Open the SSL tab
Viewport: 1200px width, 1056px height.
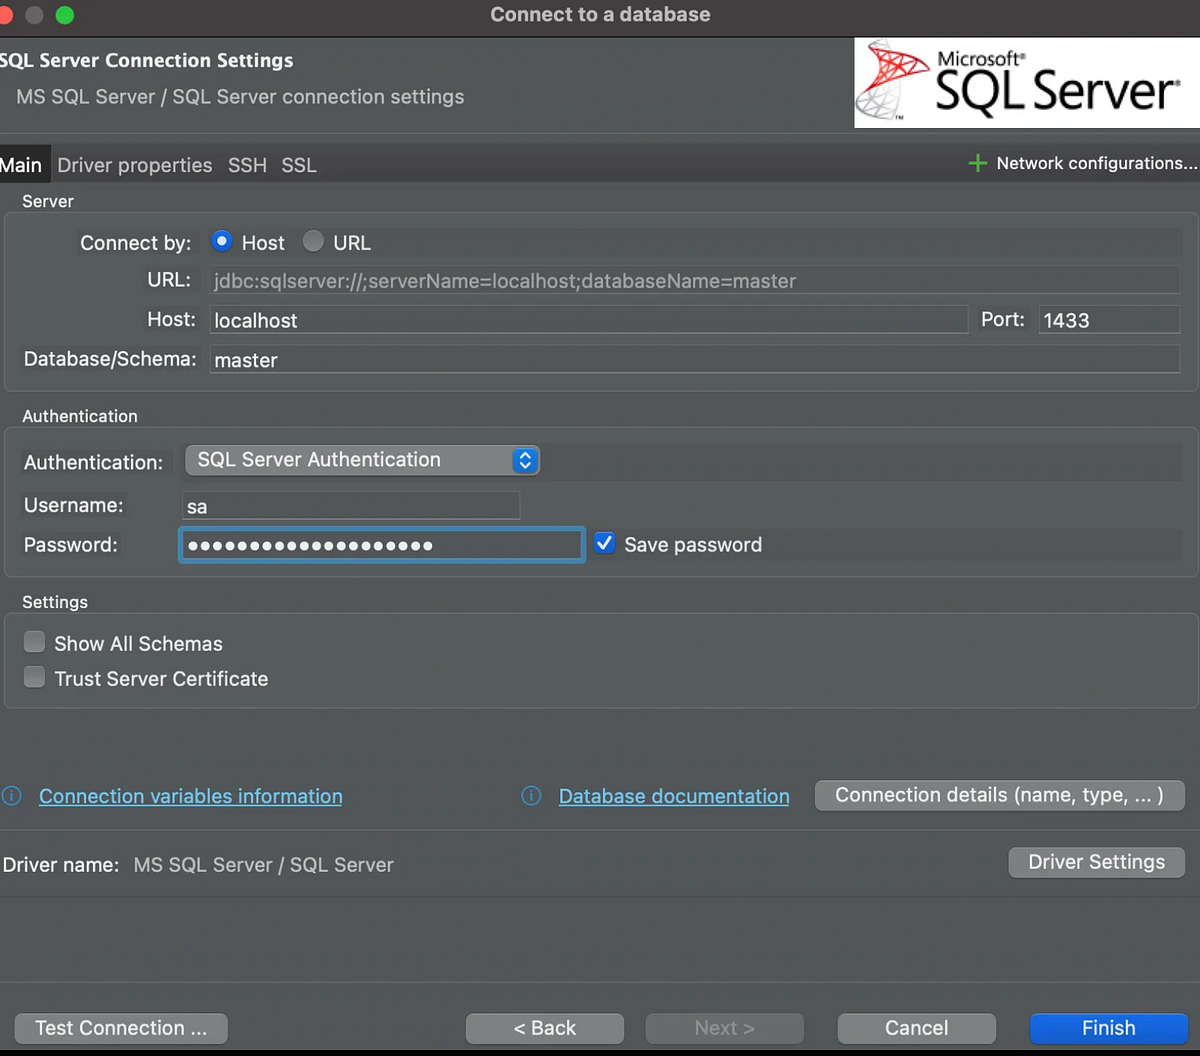click(298, 165)
